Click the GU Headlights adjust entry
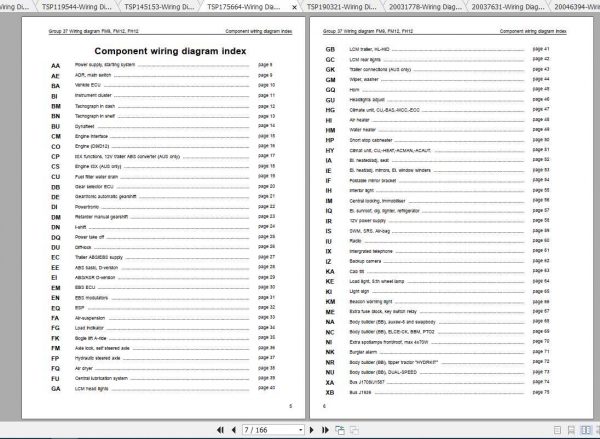 437,100
